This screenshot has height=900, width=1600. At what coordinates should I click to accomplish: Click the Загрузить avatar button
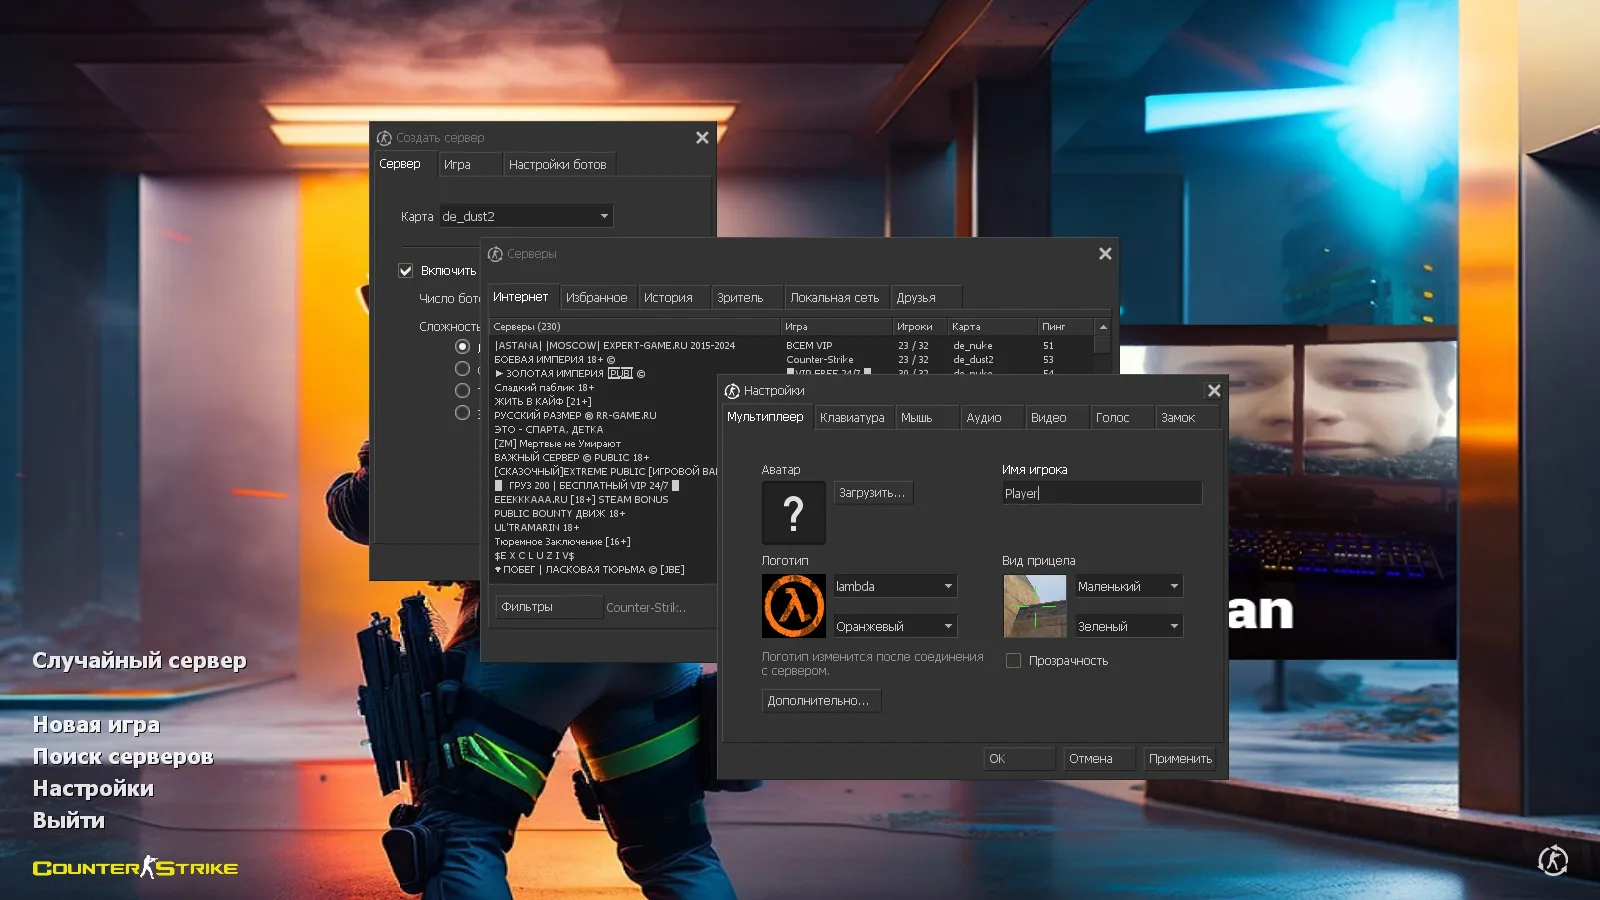tap(872, 493)
